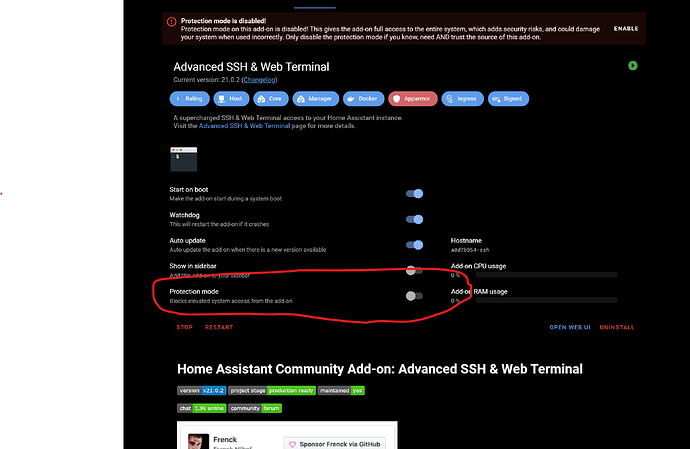
Task: Click the maintained yes badge
Action: click(x=341, y=390)
